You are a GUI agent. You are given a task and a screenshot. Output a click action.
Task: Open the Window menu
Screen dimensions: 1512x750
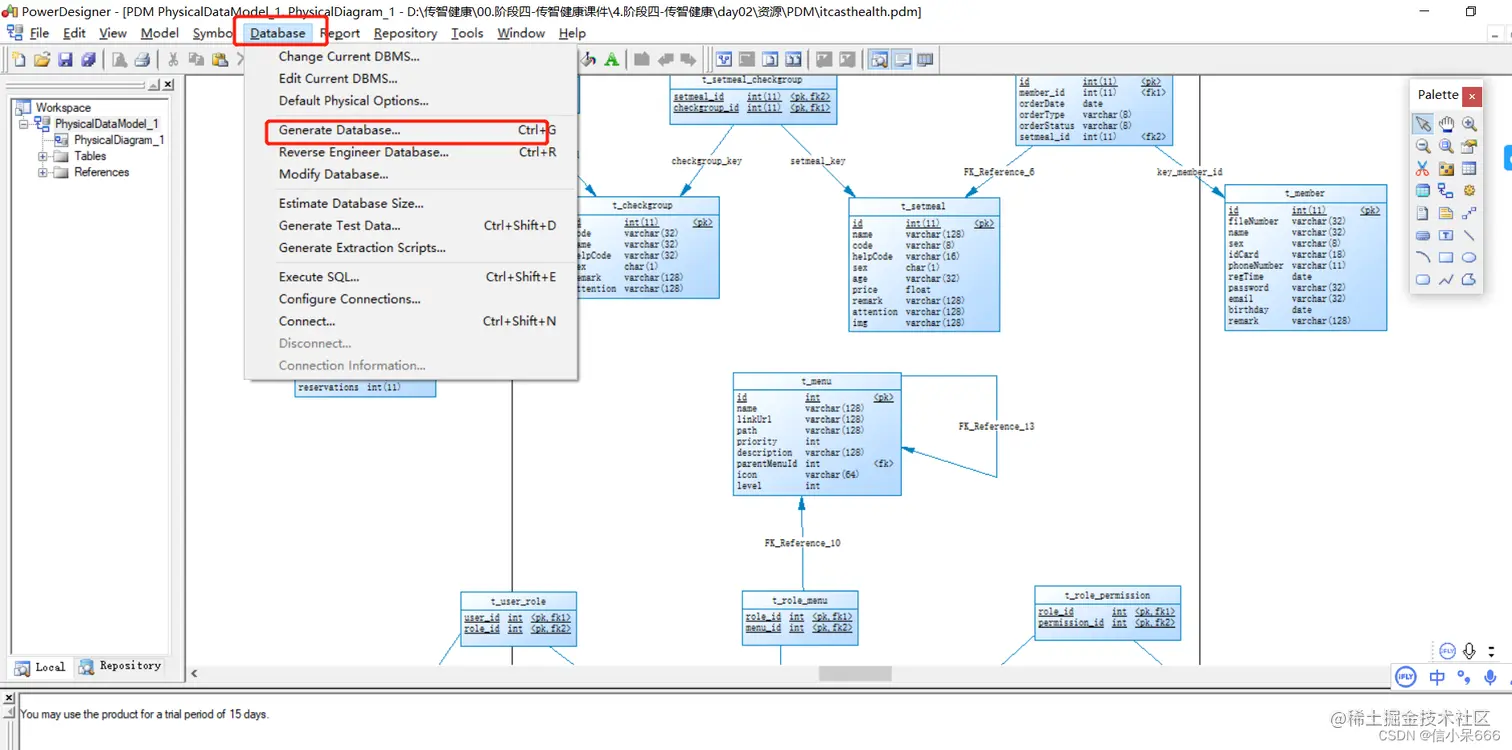point(521,33)
